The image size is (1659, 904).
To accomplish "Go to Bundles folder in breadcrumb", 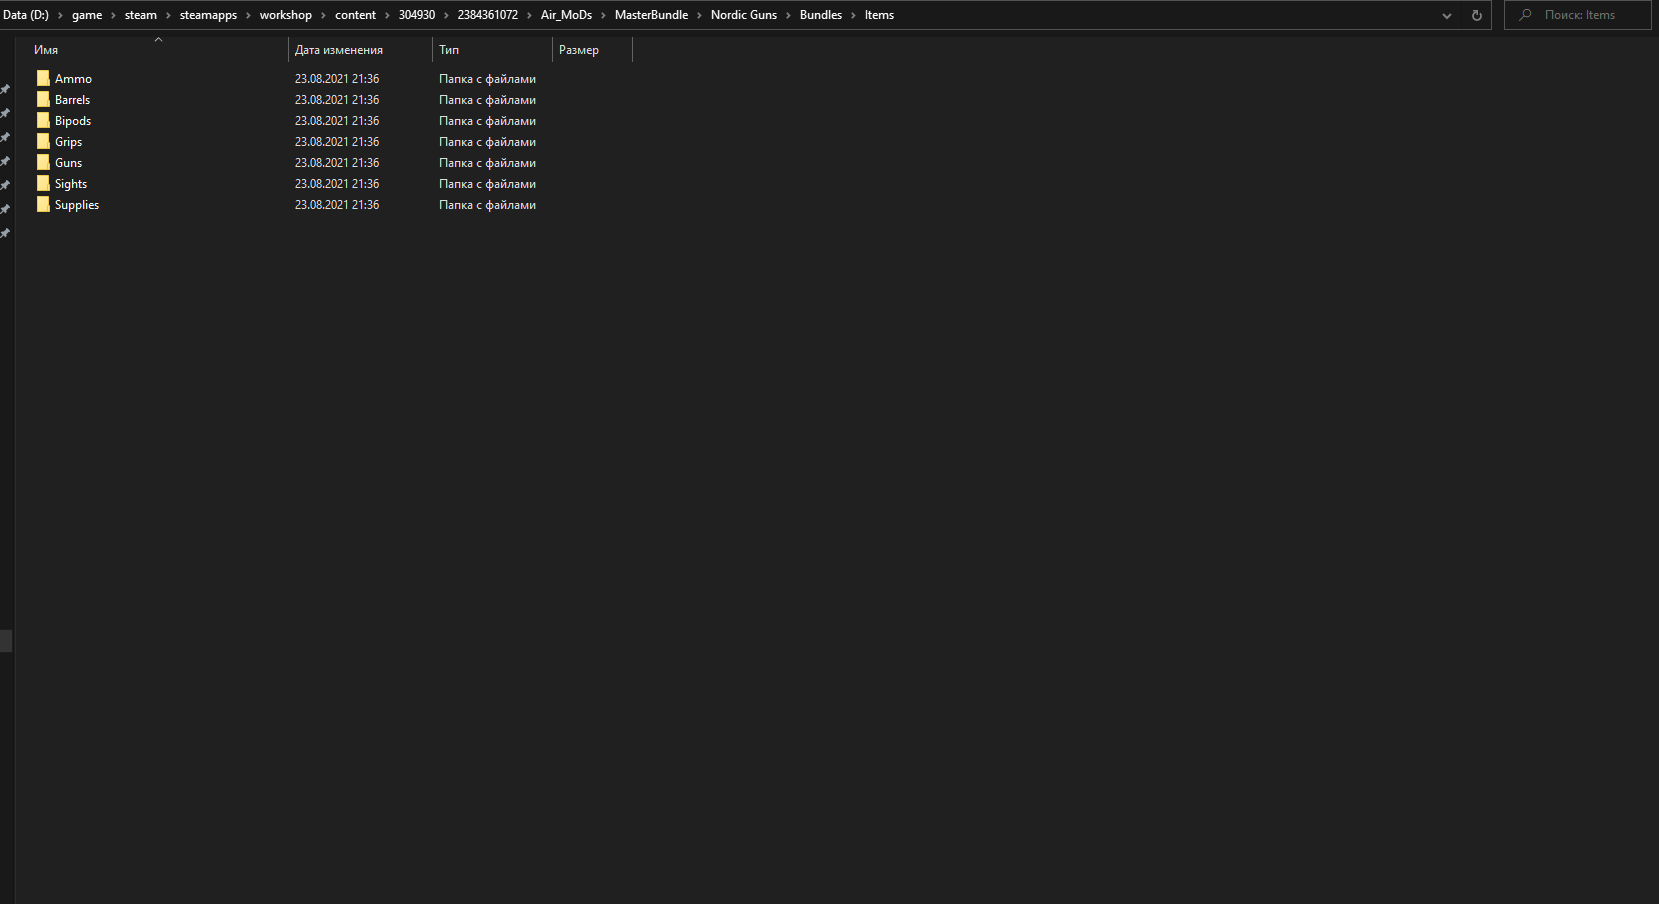I will [821, 15].
